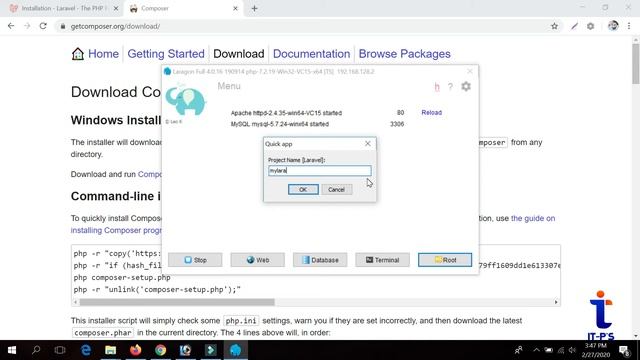Click the page vertical scrollbar
Image resolution: width=640 pixels, height=360 pixels.
click(636, 63)
